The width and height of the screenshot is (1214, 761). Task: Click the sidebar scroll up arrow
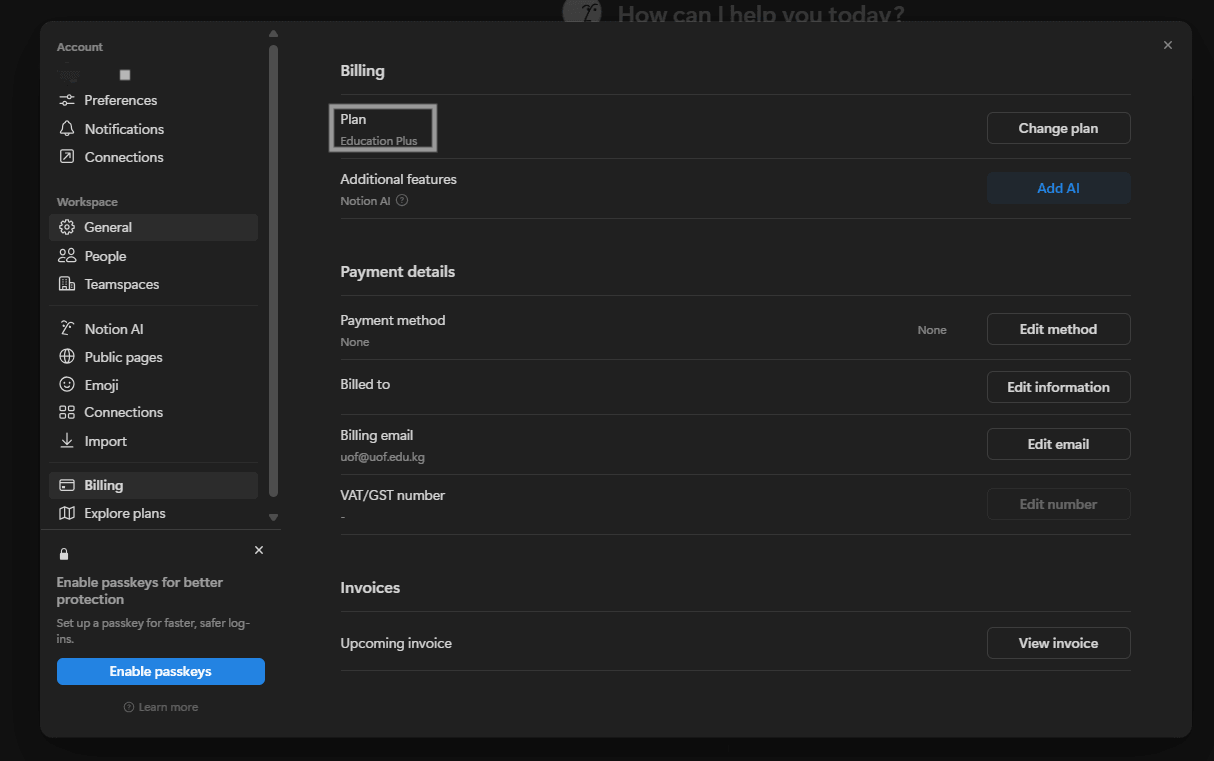click(274, 33)
